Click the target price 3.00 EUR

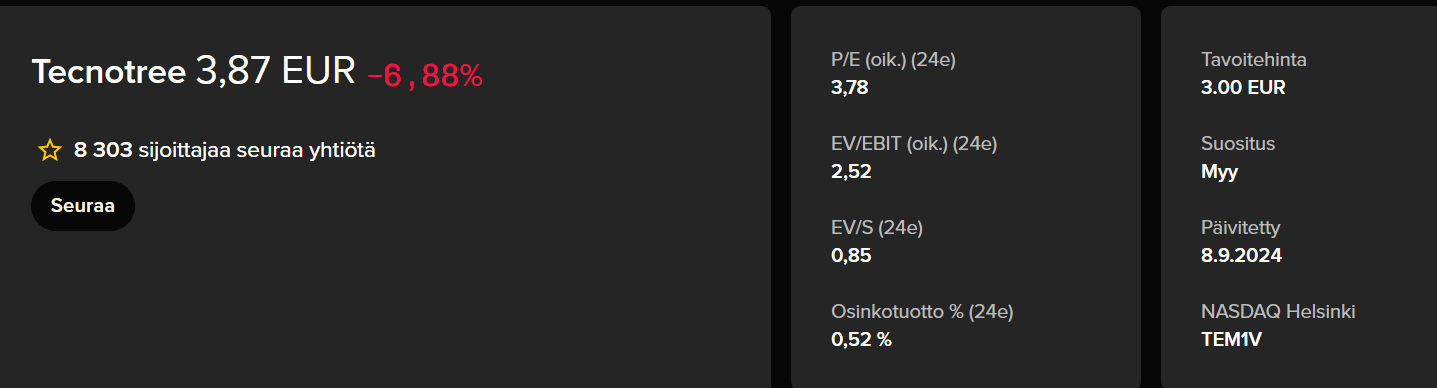coord(1243,87)
